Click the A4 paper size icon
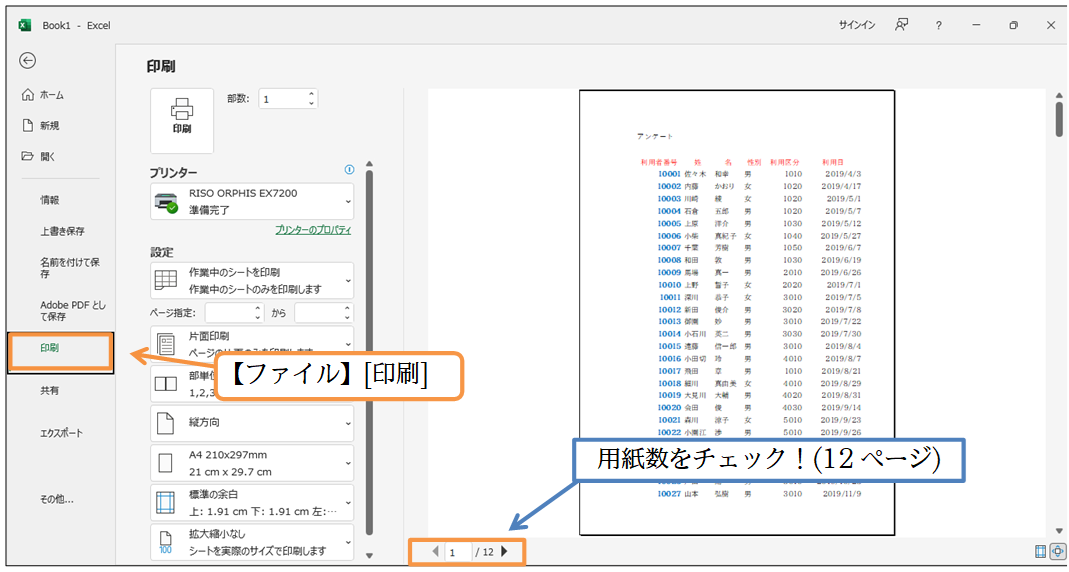 pos(166,464)
